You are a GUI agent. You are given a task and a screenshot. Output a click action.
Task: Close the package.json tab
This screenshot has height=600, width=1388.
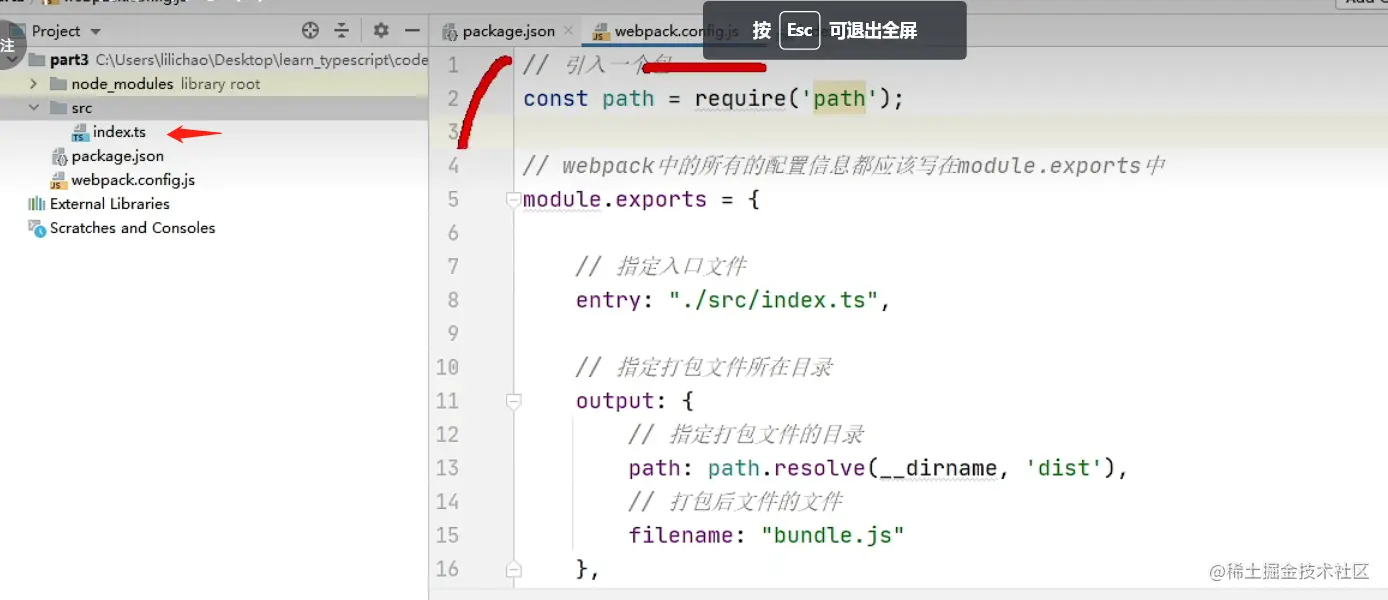569,31
